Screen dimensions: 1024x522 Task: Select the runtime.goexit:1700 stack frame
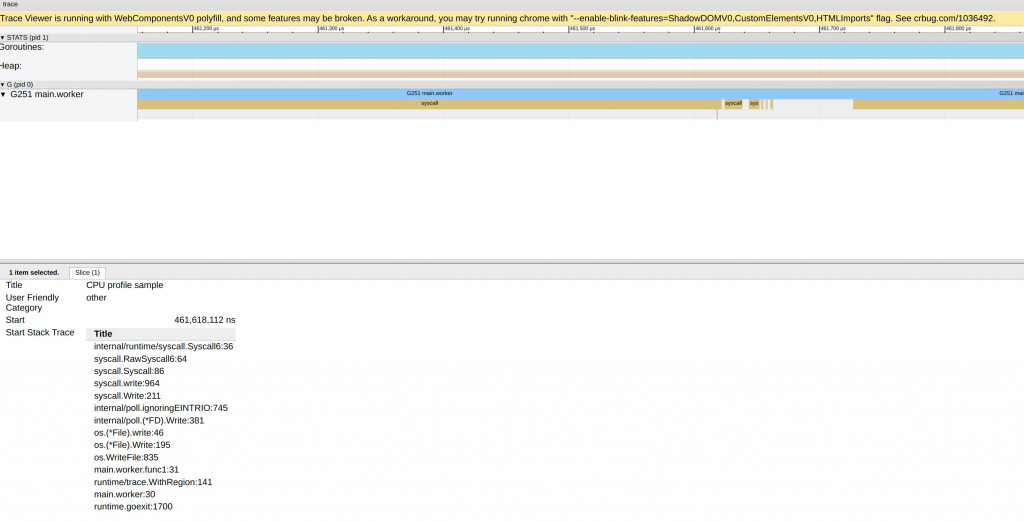133,507
